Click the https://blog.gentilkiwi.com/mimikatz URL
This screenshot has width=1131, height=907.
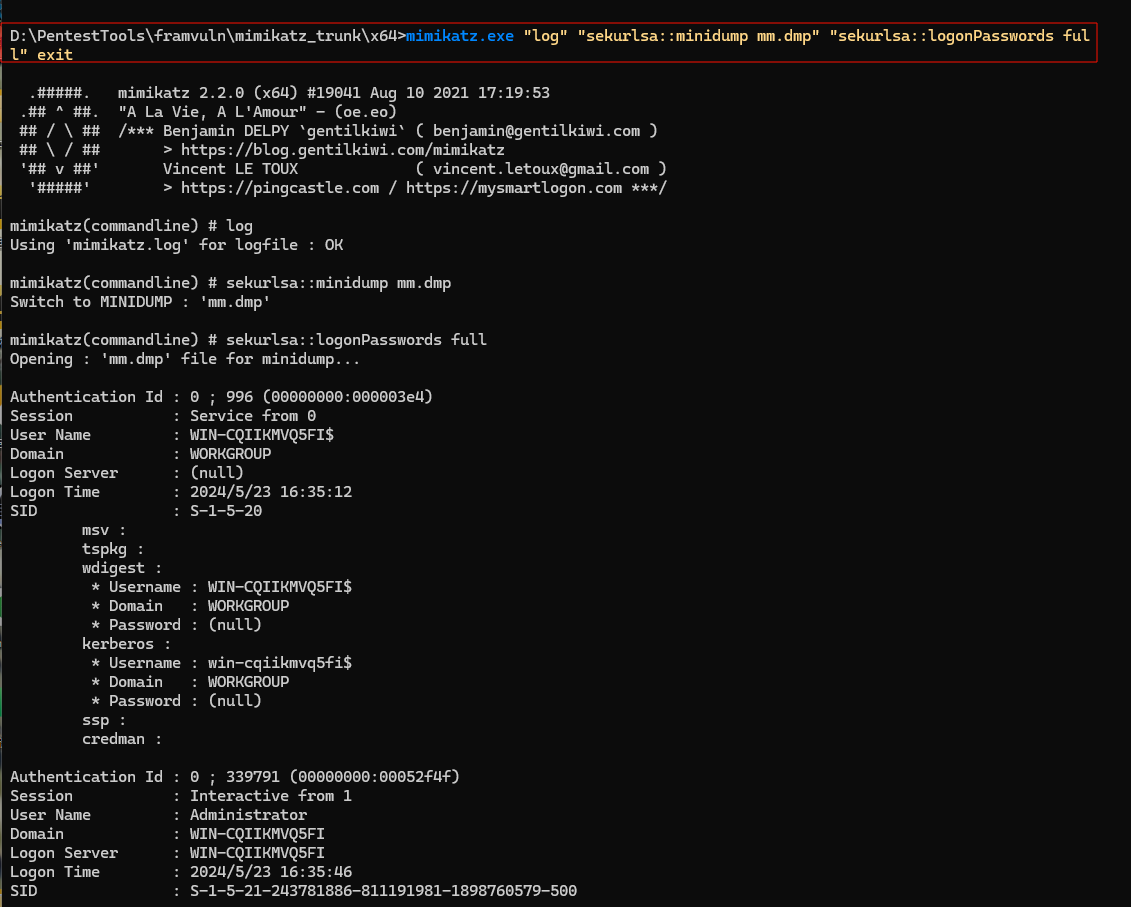pyautogui.click(x=343, y=150)
